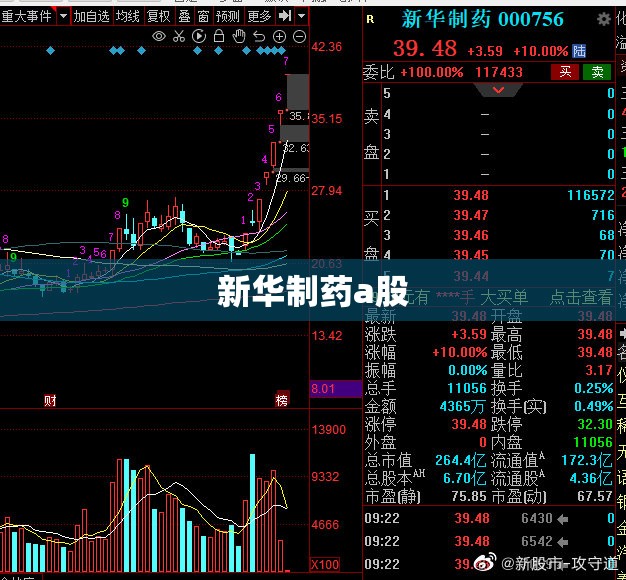Screen dimensions: 626x580
Task: Click the 流通值 value 172.3亿
Action: pos(586,461)
